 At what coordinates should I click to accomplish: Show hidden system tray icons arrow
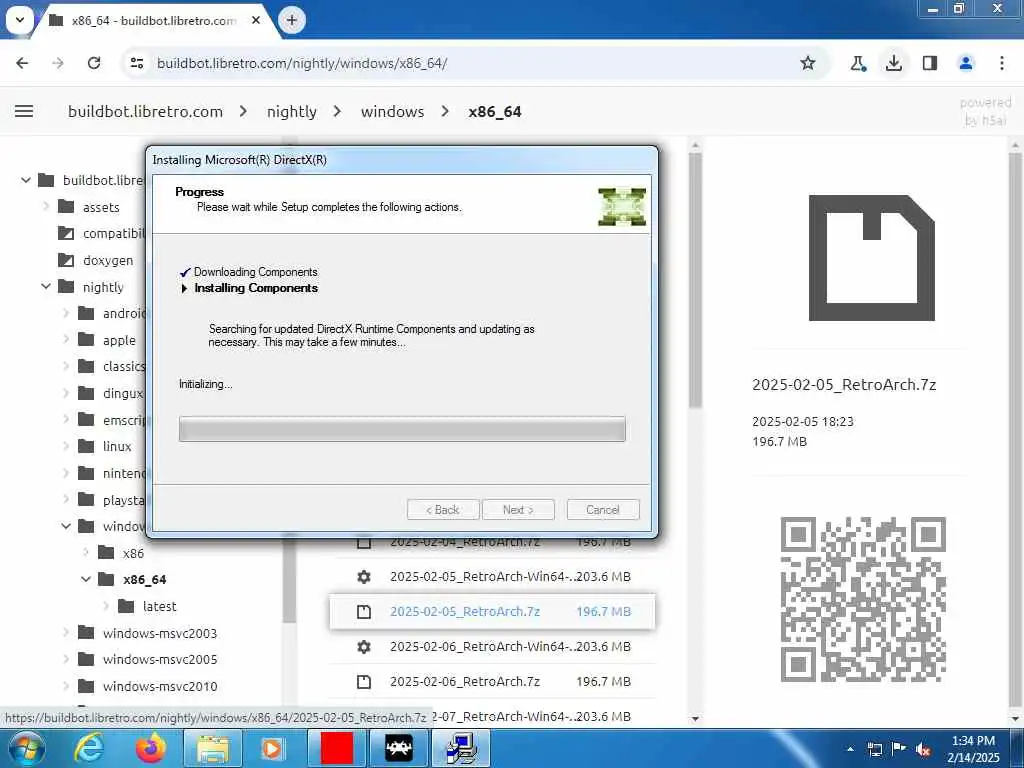coord(850,749)
